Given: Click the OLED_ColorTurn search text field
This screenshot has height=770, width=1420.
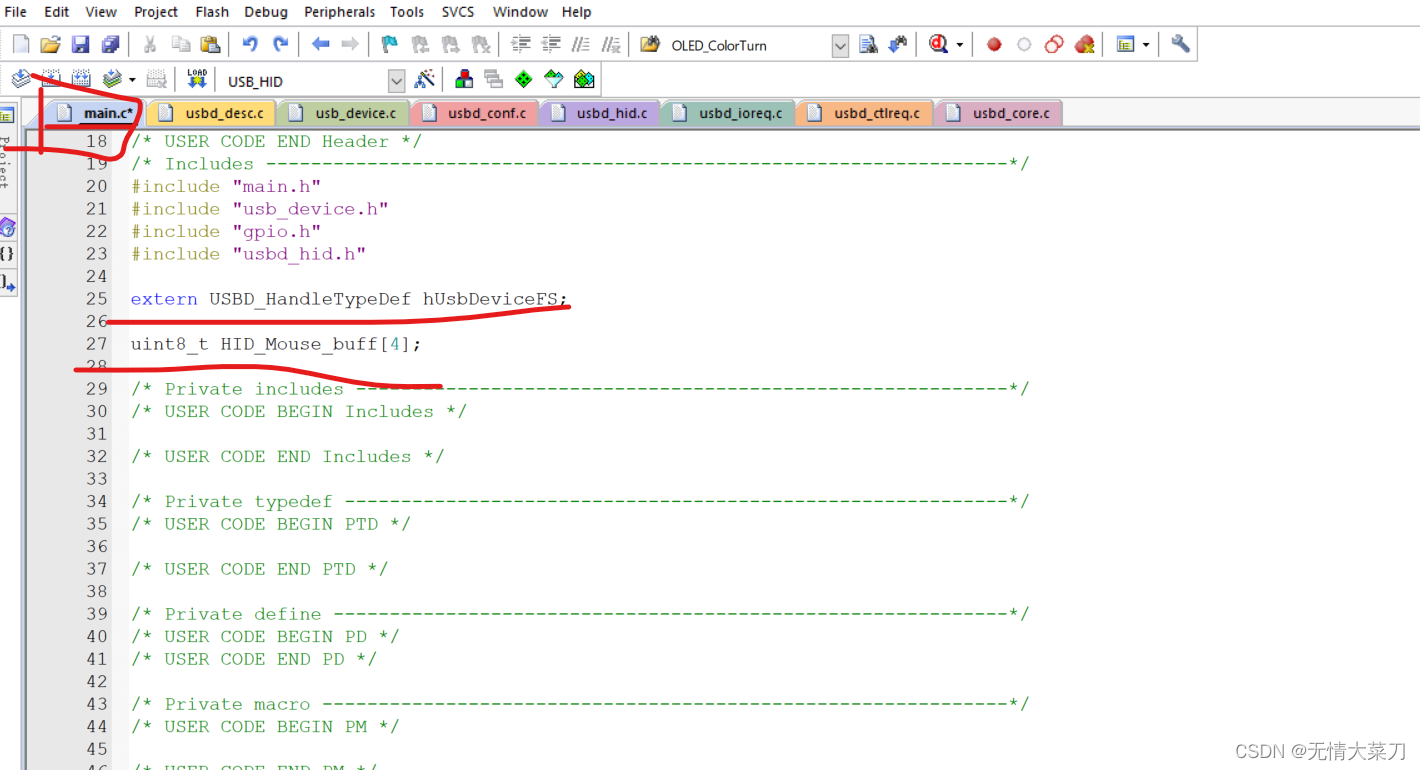Looking at the screenshot, I should coord(749,45).
